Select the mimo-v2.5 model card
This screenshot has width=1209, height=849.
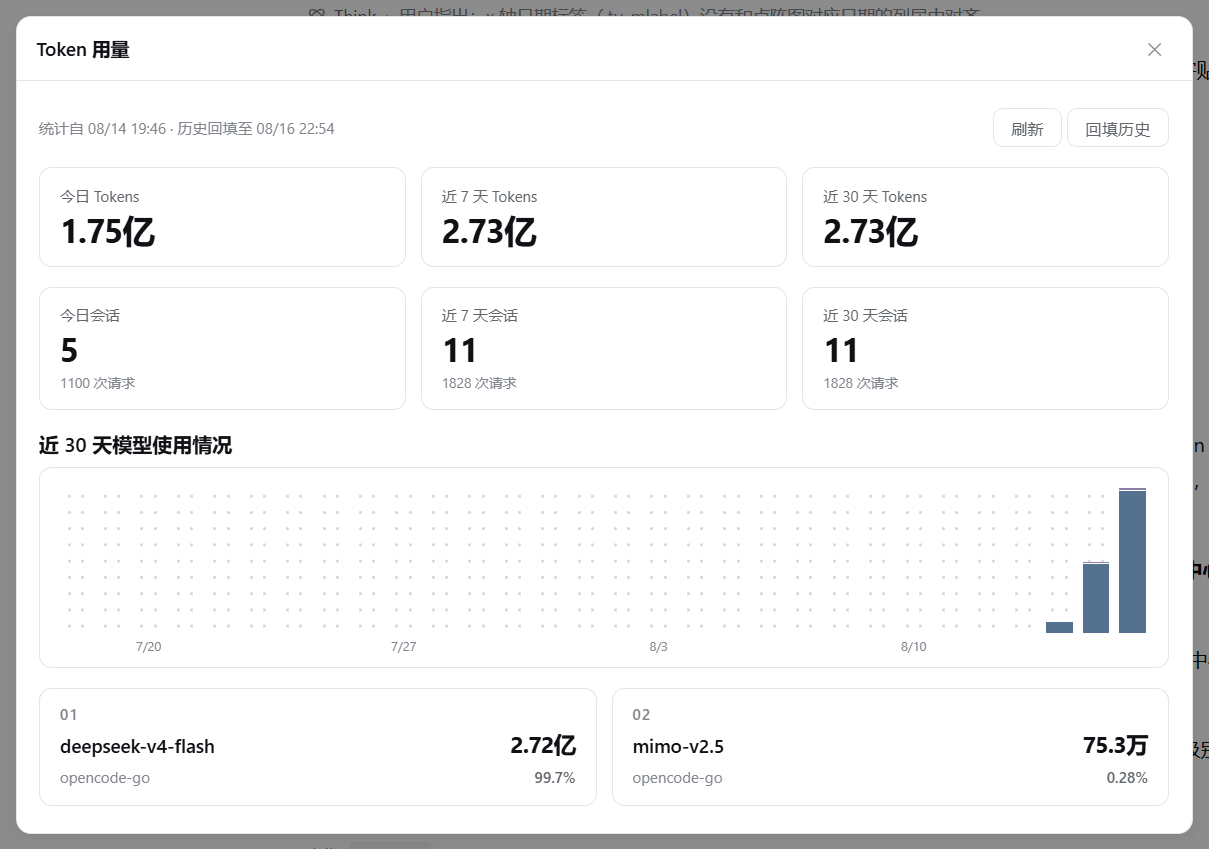(890, 747)
